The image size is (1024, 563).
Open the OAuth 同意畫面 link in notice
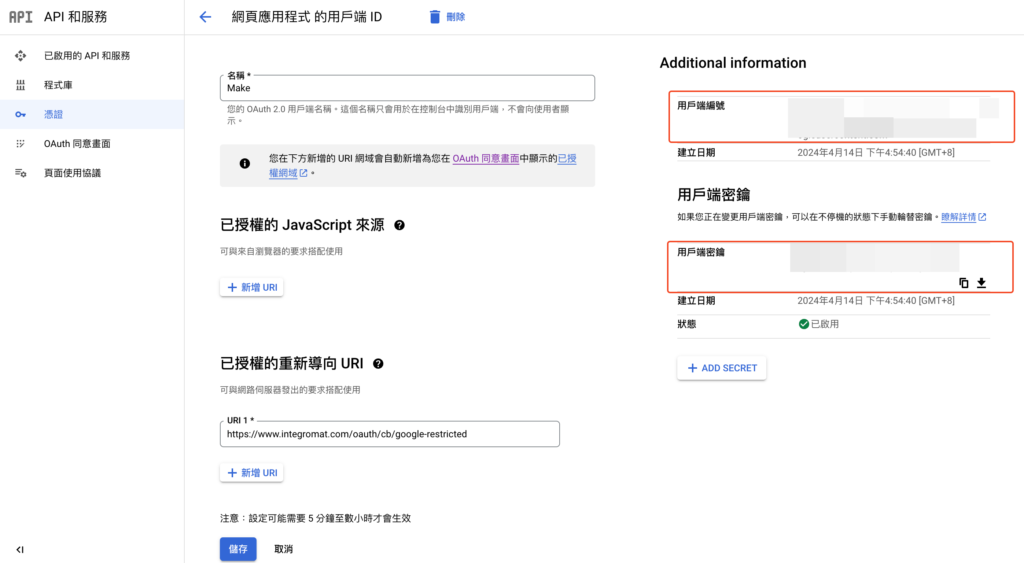[486, 159]
